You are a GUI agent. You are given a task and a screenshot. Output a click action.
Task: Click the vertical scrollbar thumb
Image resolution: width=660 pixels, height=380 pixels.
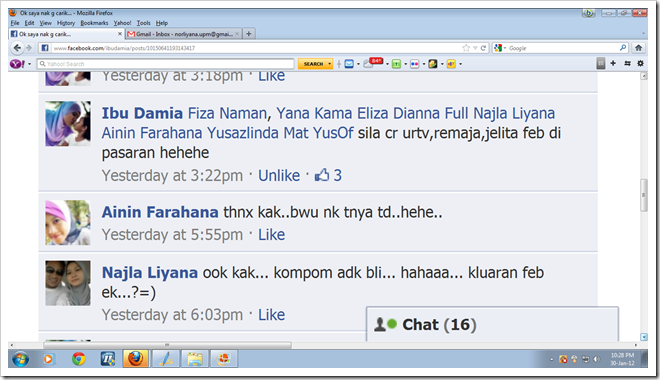click(x=644, y=195)
